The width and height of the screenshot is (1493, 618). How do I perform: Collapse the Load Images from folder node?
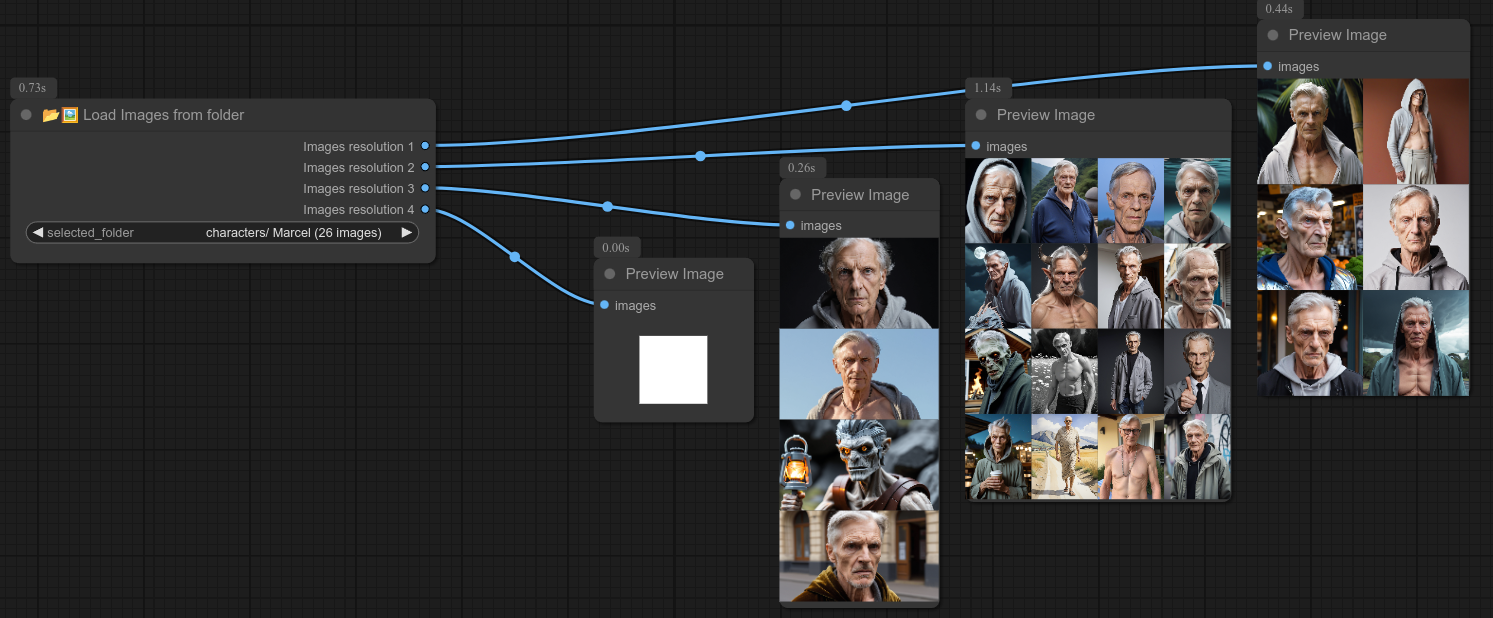26,115
